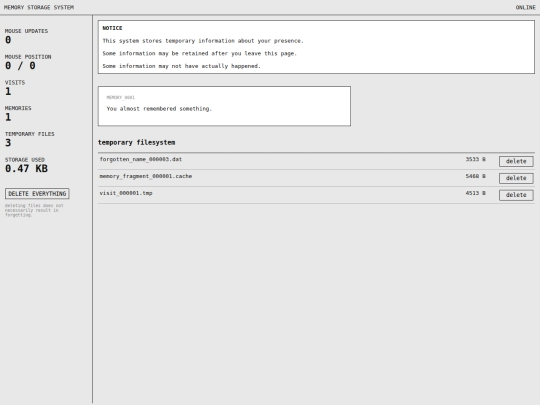The width and height of the screenshot is (540, 405).
Task: Click the size value of forgotten_name_000003.dat
Action: 475,159
